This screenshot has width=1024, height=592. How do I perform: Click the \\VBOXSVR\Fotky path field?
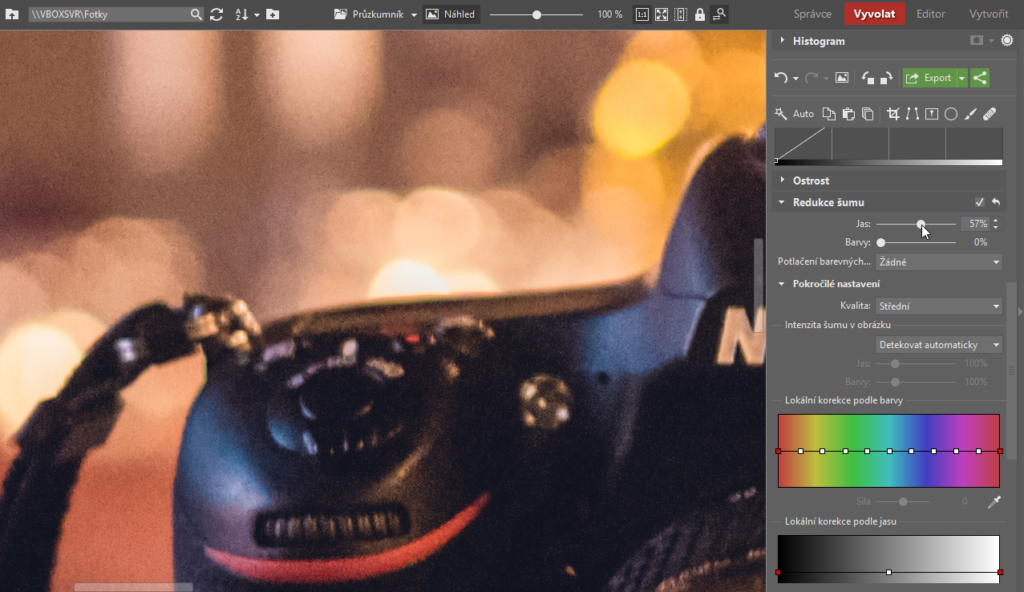(108, 14)
